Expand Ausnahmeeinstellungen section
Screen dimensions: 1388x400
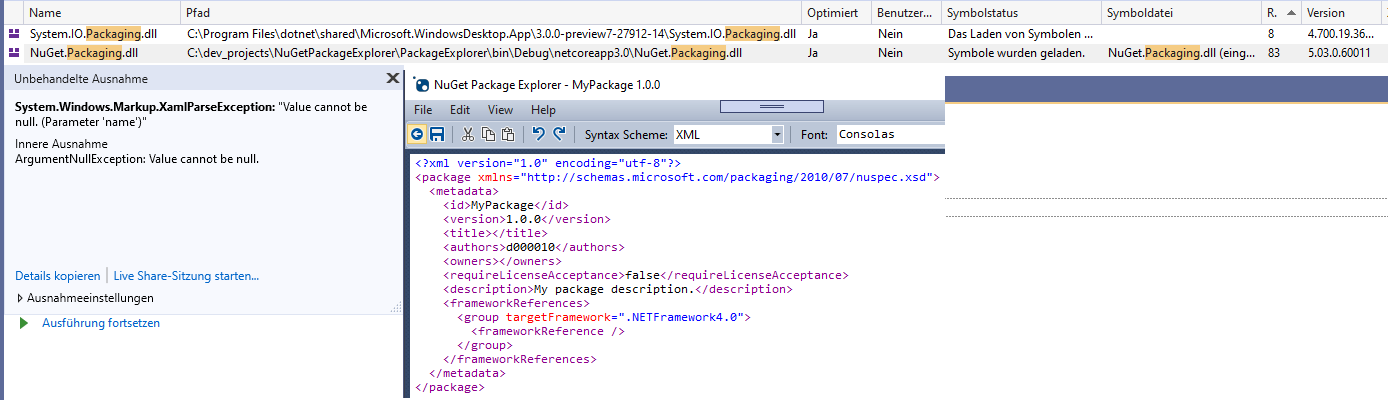click(x=21, y=298)
